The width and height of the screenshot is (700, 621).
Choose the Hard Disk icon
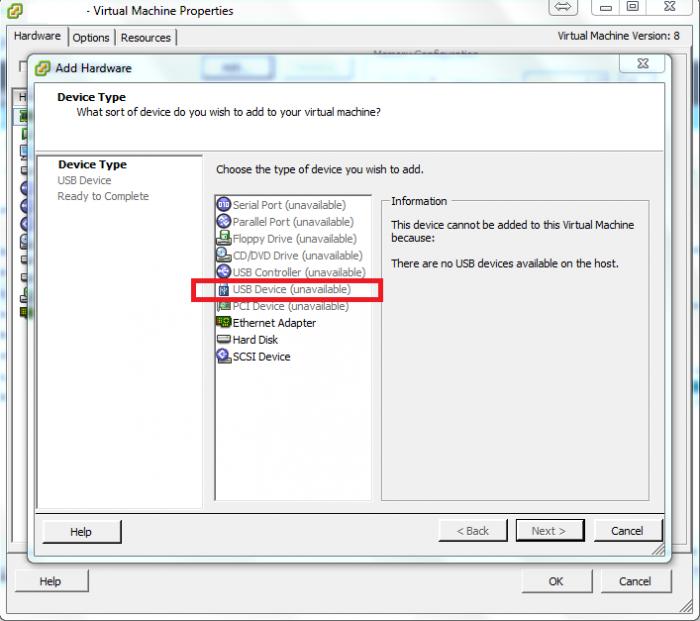(x=224, y=339)
